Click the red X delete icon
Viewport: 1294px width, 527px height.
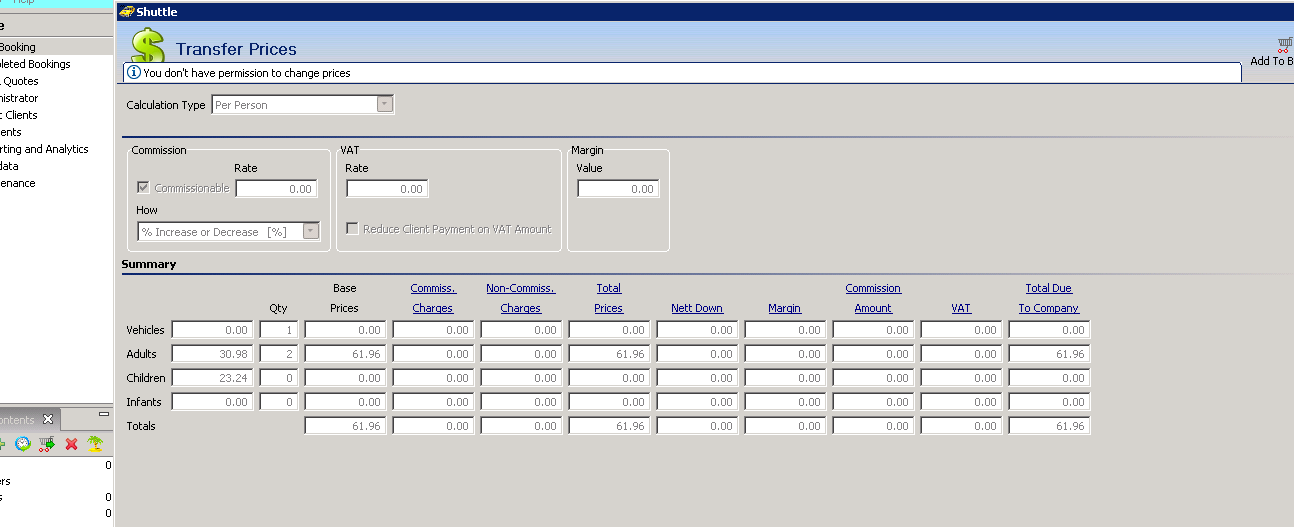click(71, 444)
